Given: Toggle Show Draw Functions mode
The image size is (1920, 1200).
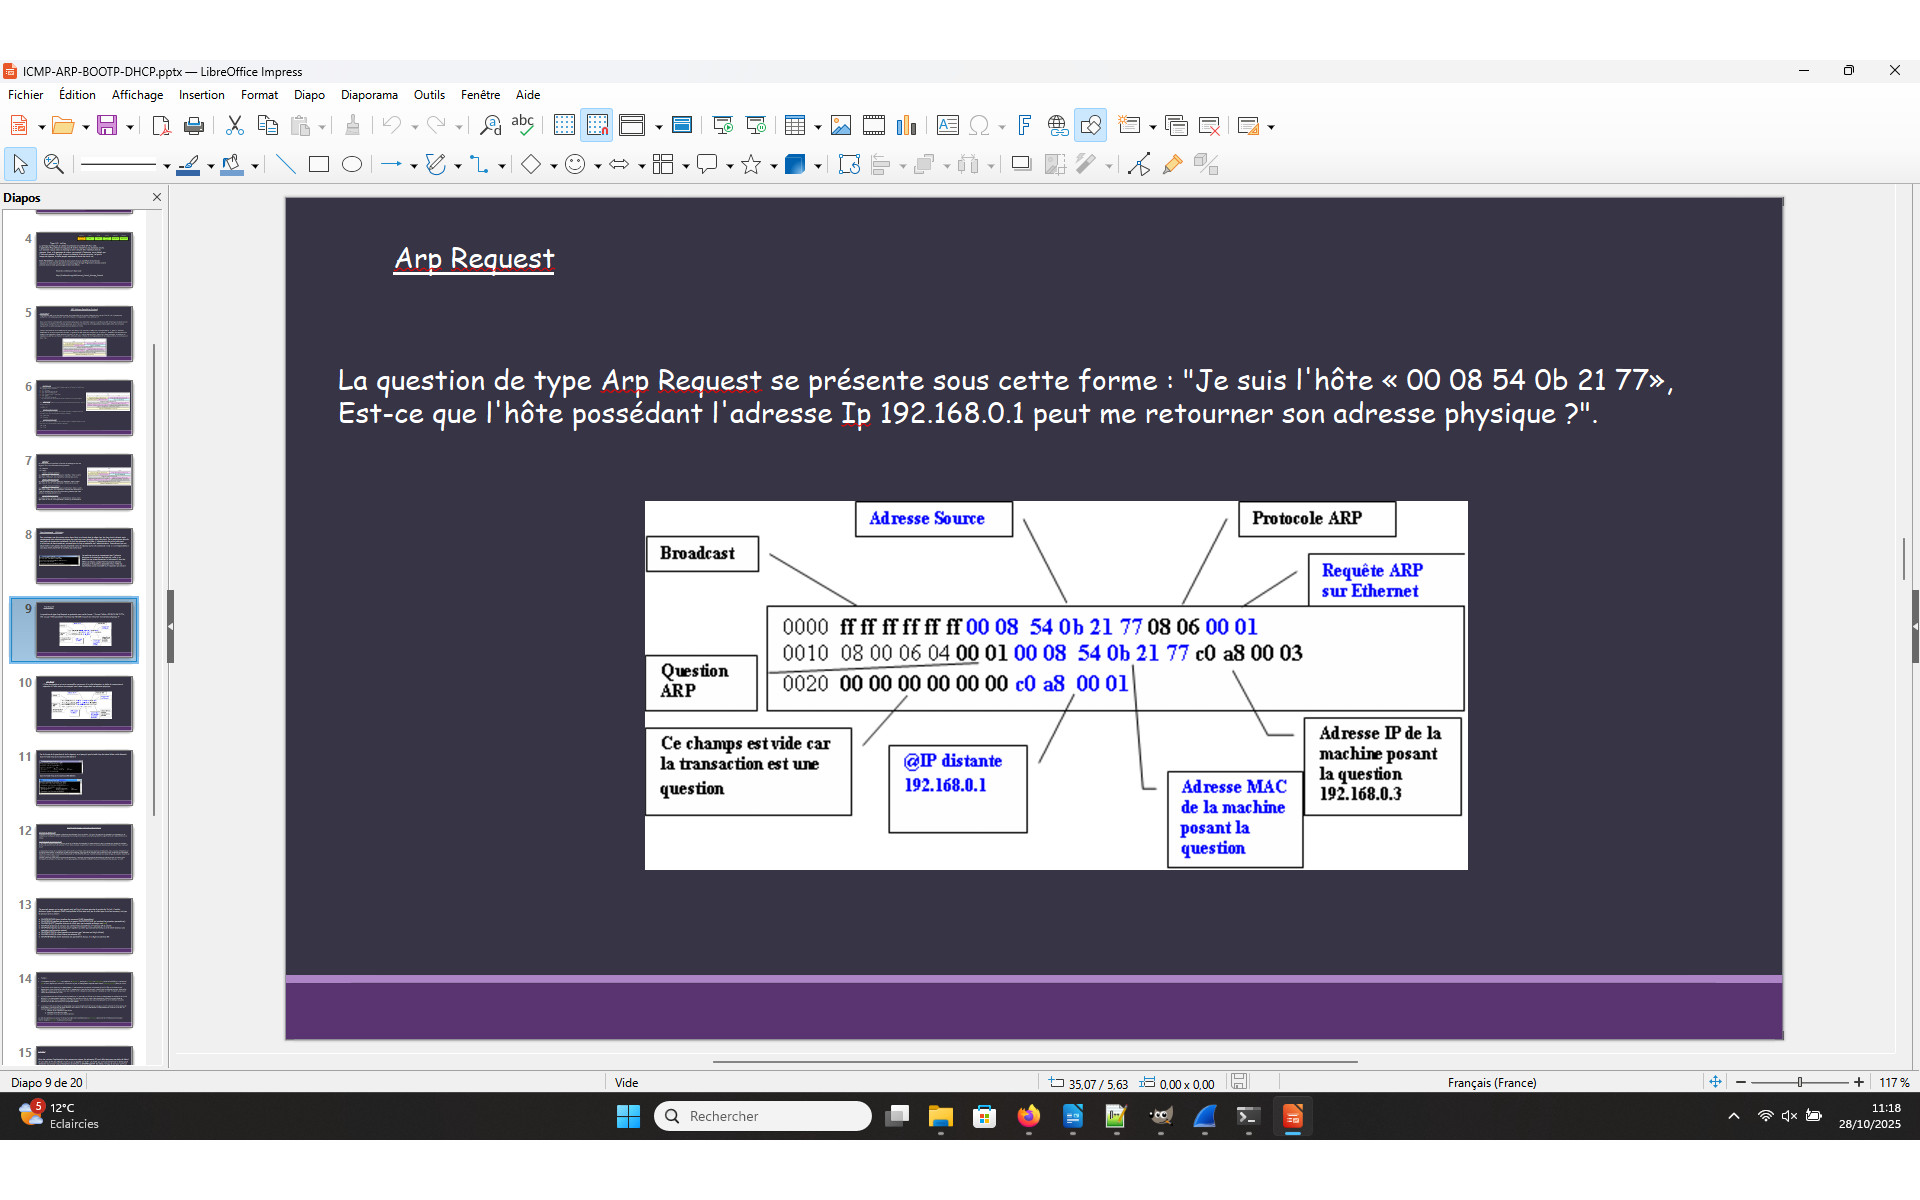Looking at the screenshot, I should pyautogui.click(x=1091, y=125).
